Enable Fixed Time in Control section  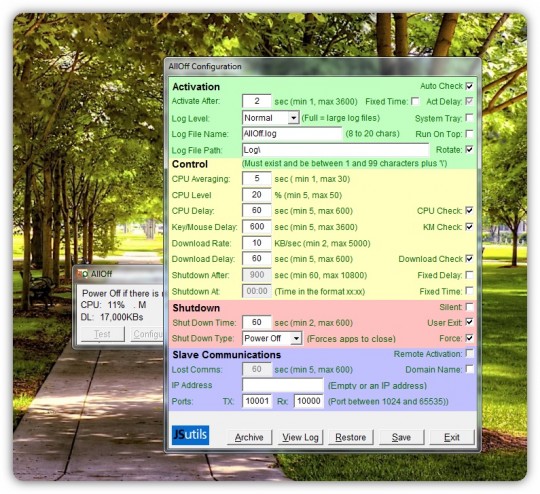point(469,291)
